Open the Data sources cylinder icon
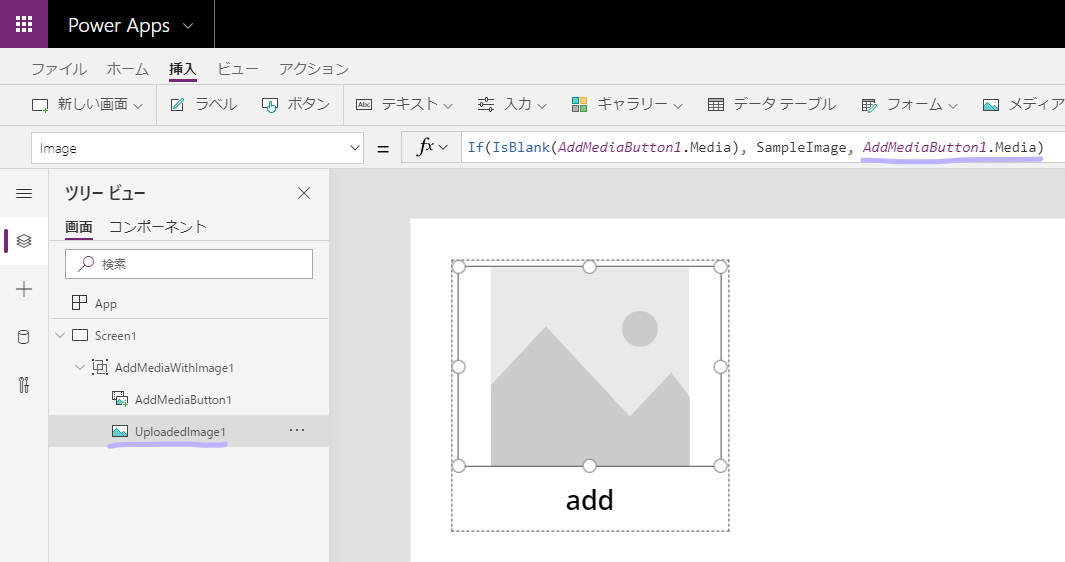1065x562 pixels. click(x=24, y=337)
